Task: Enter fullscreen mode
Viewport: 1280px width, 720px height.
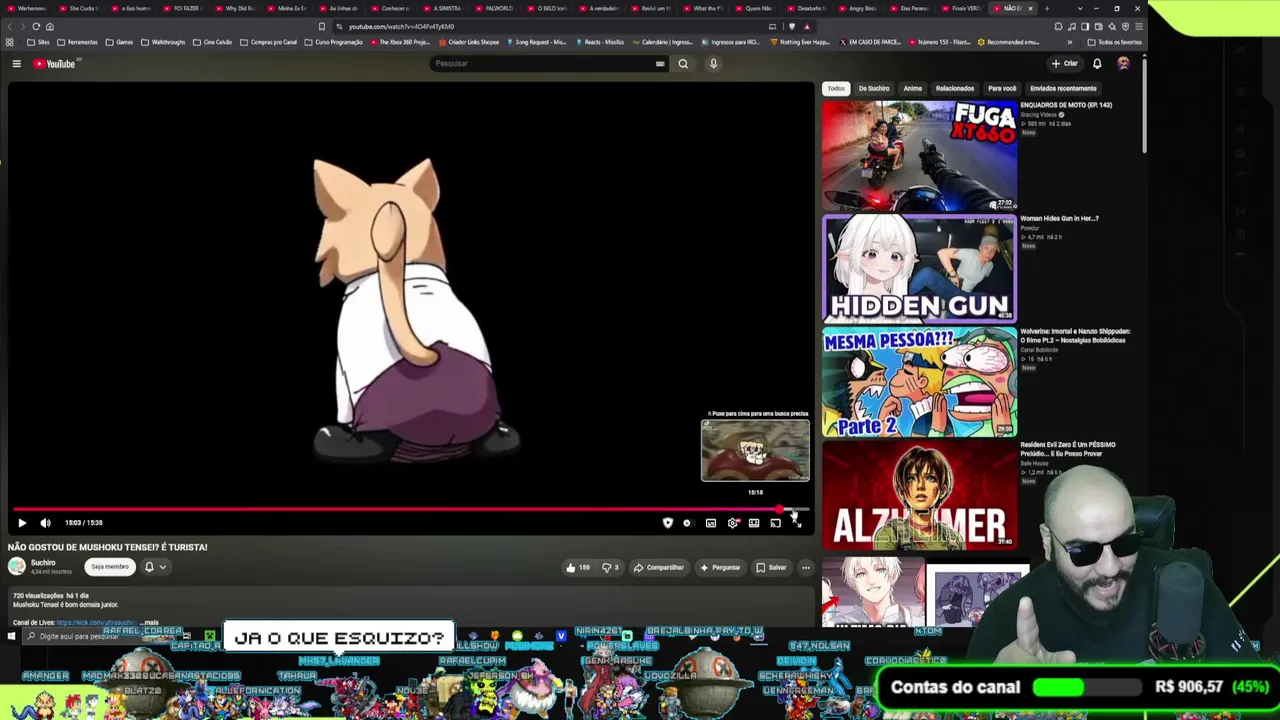Action: click(797, 522)
